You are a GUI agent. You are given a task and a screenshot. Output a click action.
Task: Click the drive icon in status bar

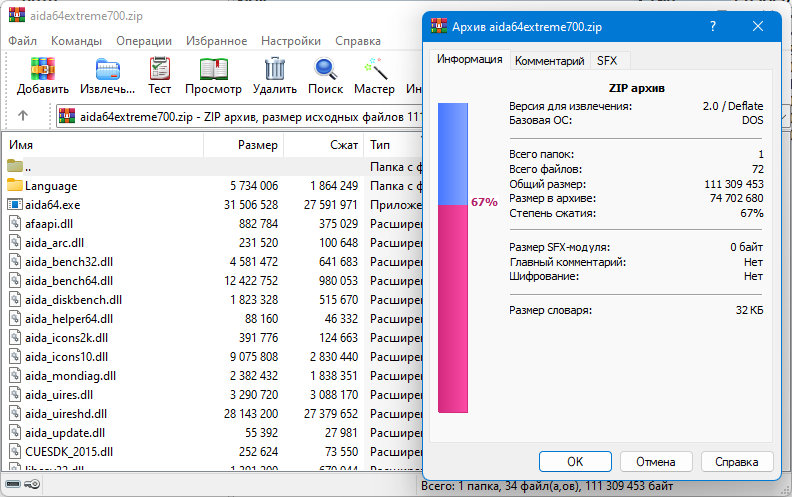tap(13, 484)
